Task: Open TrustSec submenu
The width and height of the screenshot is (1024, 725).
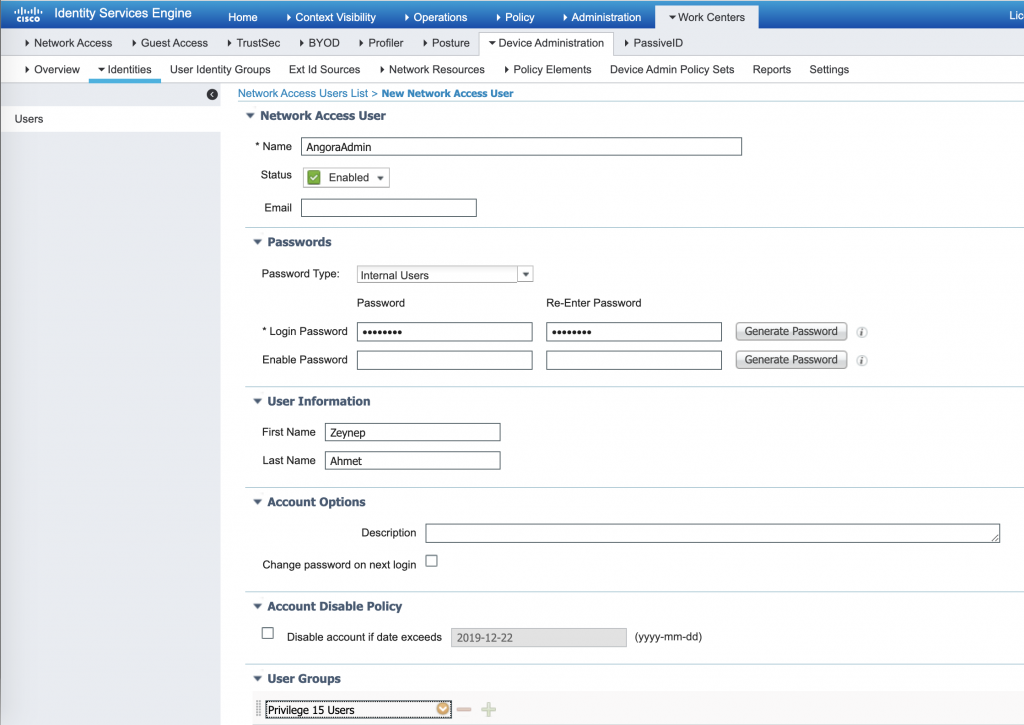Action: coord(253,43)
